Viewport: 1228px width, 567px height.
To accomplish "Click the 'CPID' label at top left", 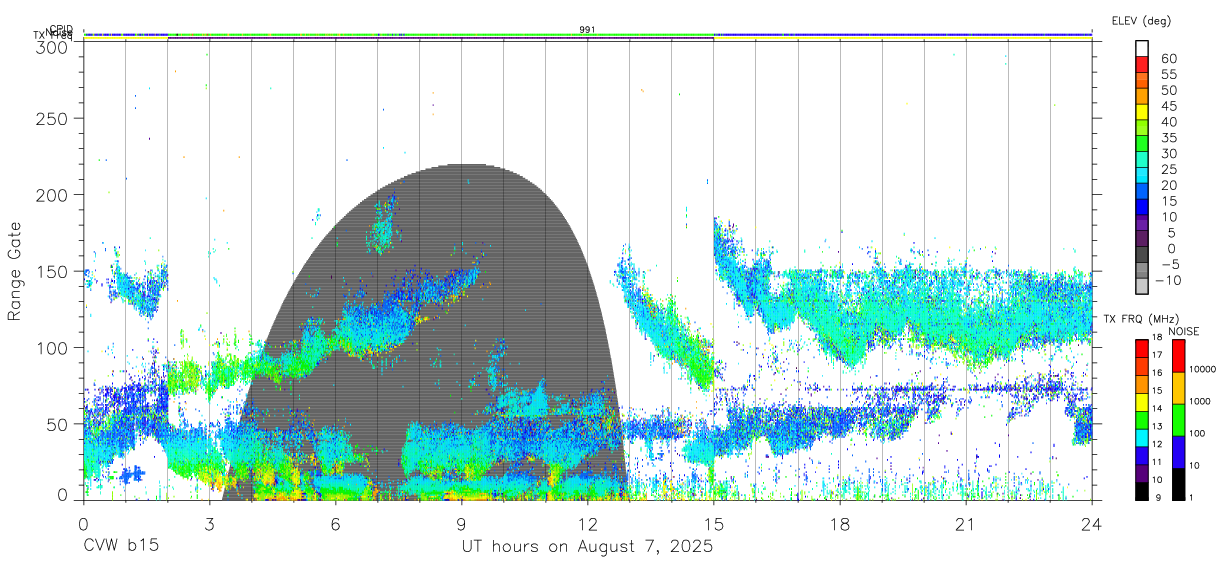I will click(61, 29).
